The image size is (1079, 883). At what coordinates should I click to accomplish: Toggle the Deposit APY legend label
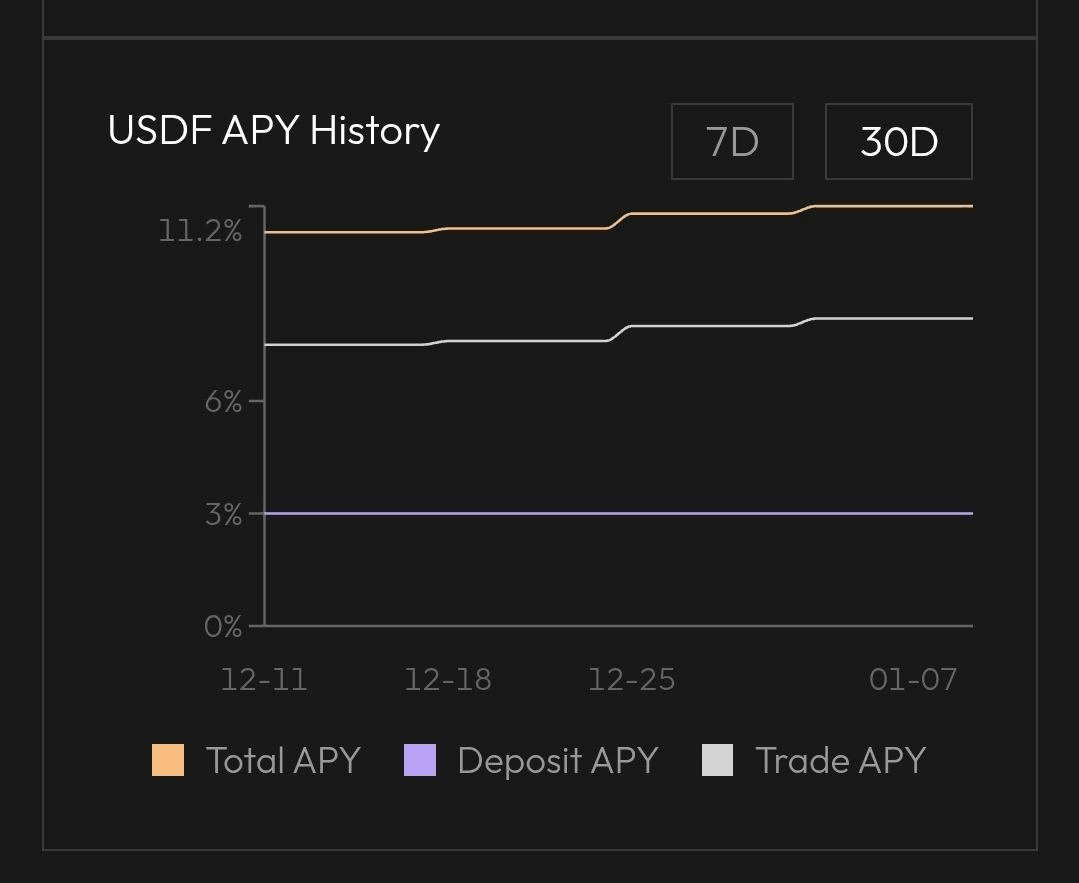pos(557,760)
